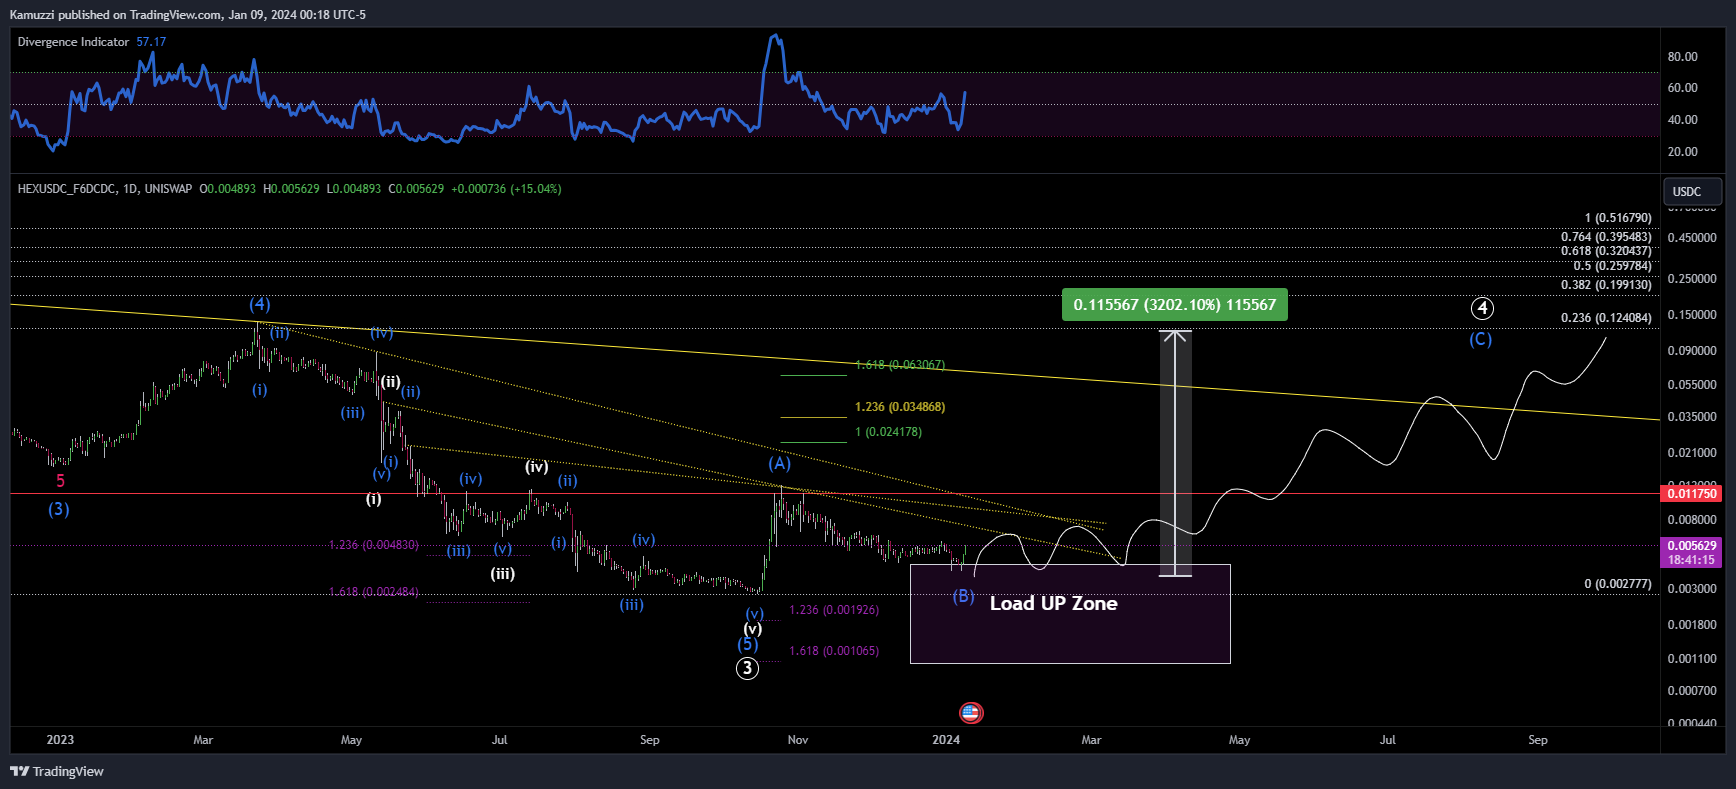1736x789 pixels.
Task: Select the blue (B) wave label
Action: (x=963, y=596)
